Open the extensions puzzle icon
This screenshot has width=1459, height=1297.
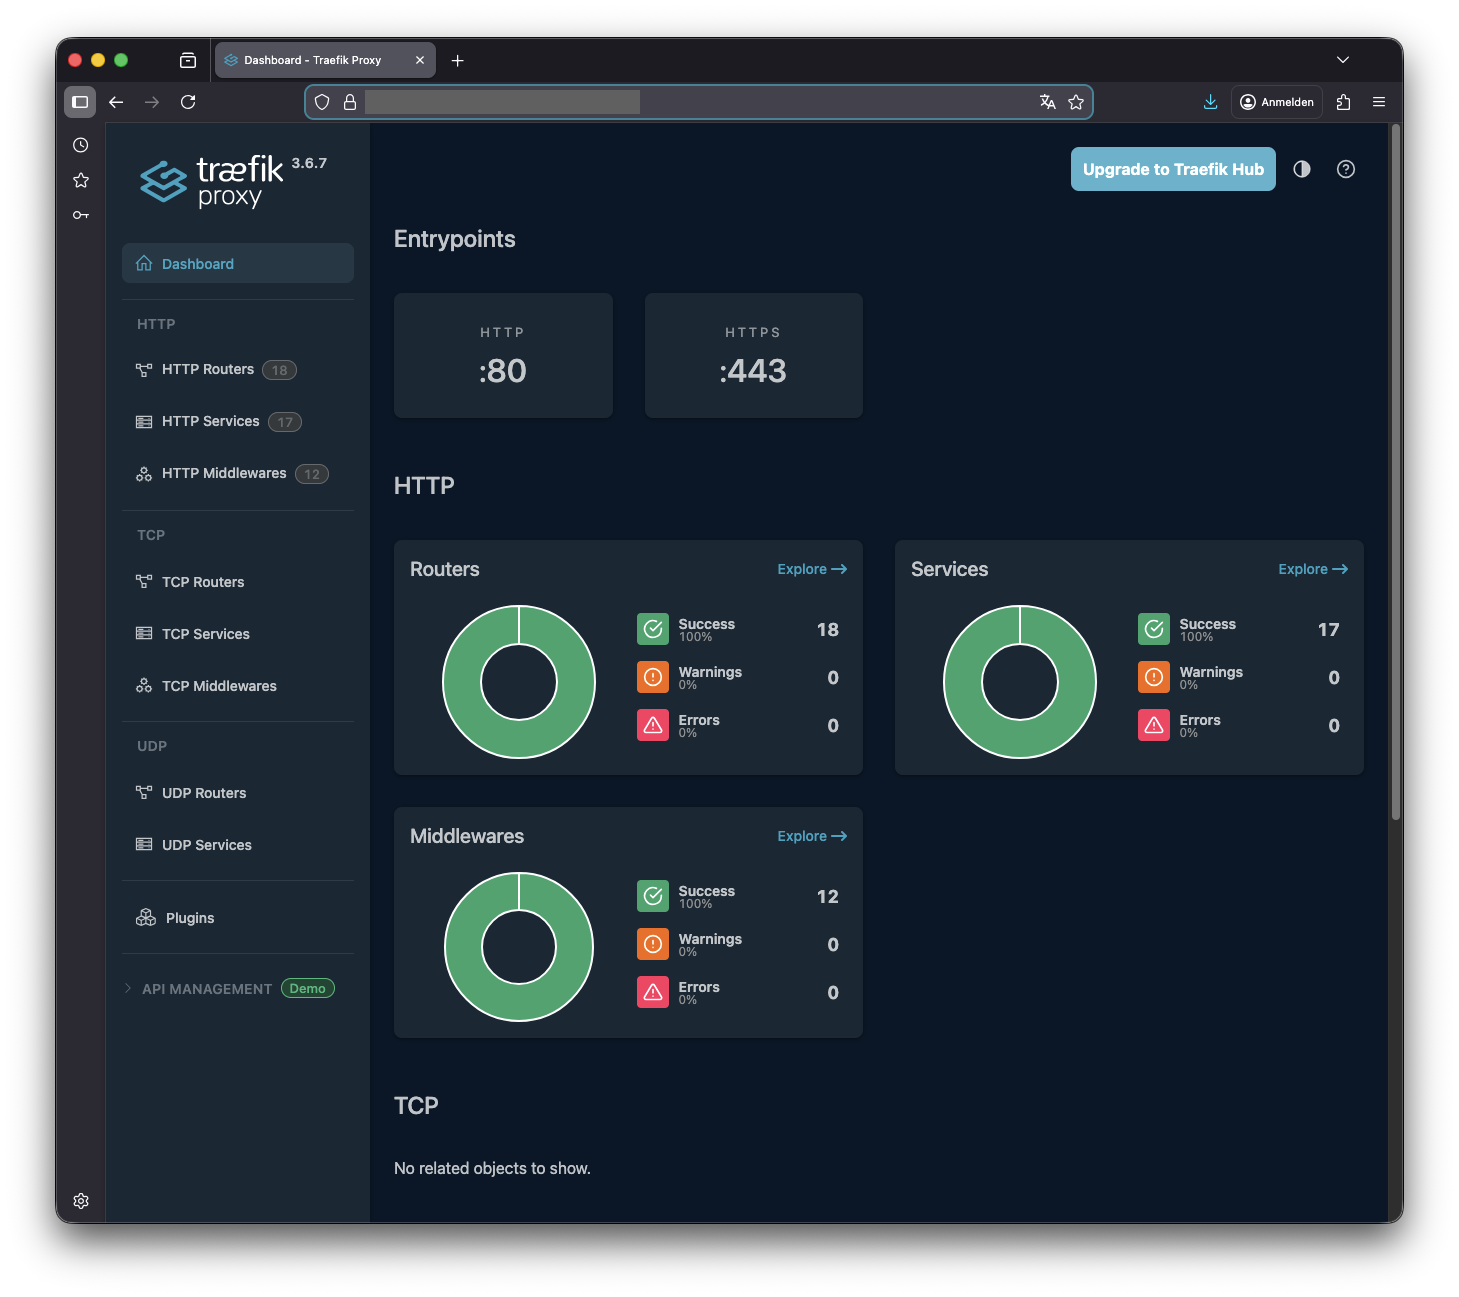[x=1343, y=102]
